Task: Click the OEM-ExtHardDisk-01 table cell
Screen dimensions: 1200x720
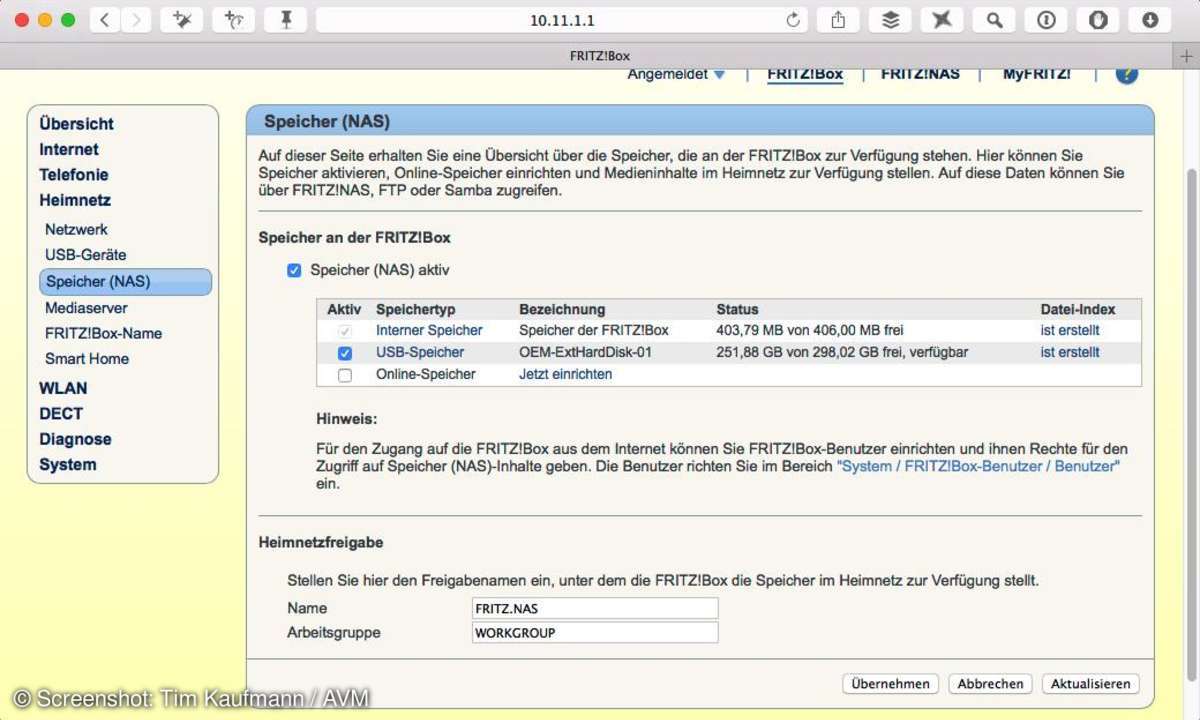Action: (585, 352)
